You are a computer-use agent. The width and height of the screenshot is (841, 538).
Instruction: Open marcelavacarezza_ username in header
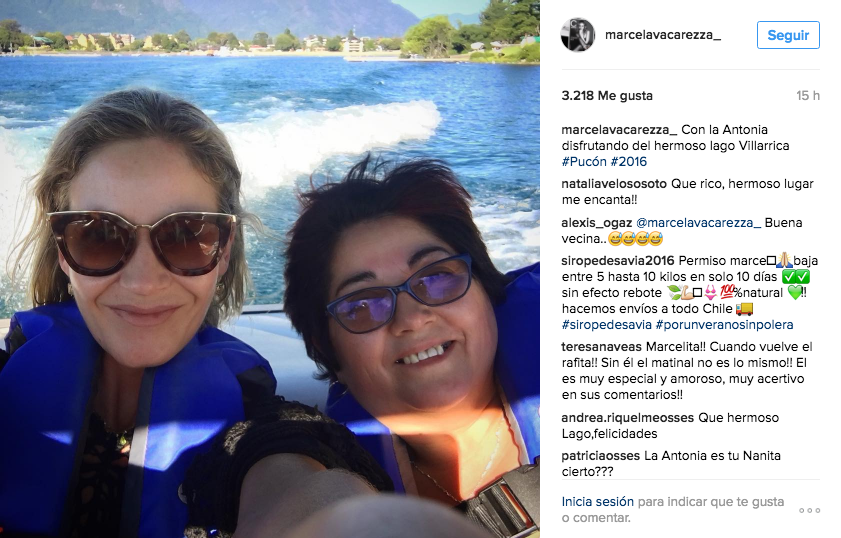pyautogui.click(x=663, y=35)
